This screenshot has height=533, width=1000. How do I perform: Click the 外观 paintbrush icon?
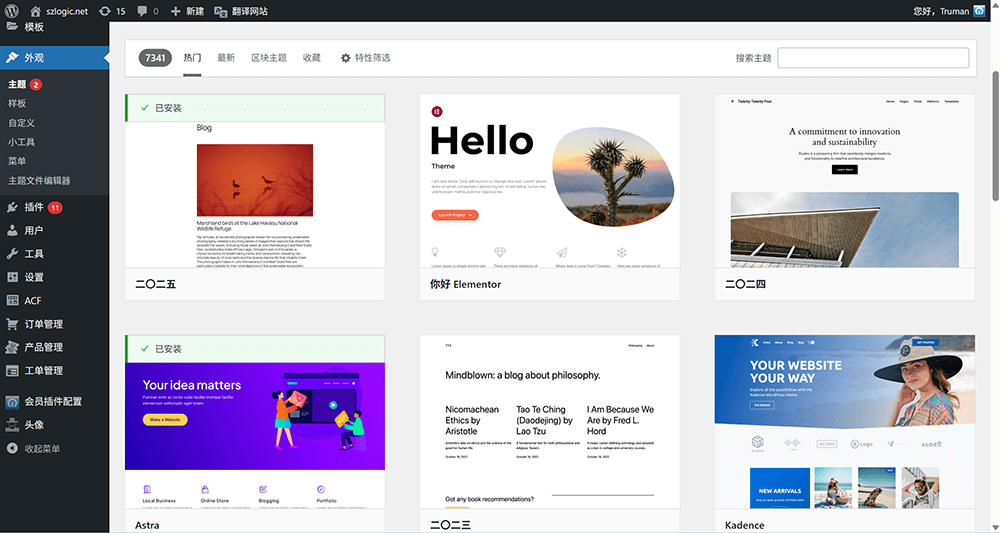point(12,57)
